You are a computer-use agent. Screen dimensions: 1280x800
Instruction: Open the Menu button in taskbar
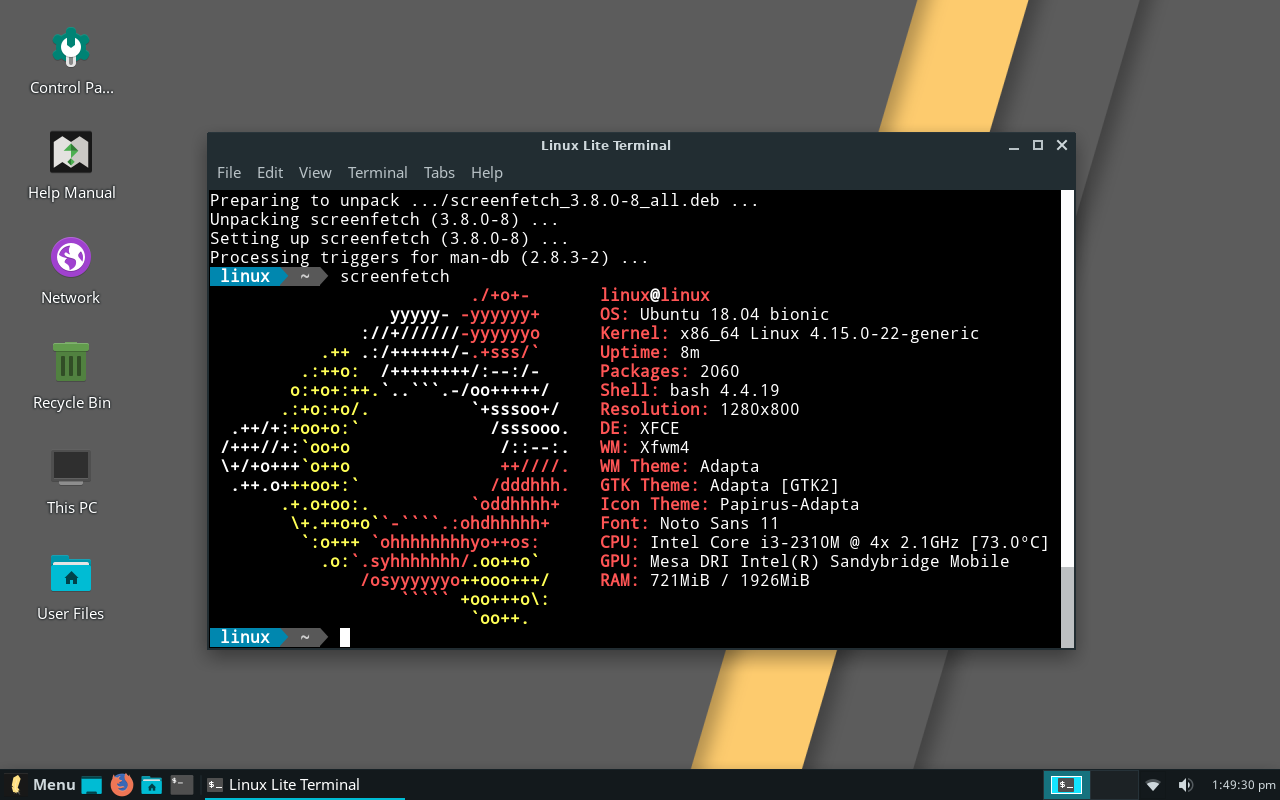(x=42, y=785)
